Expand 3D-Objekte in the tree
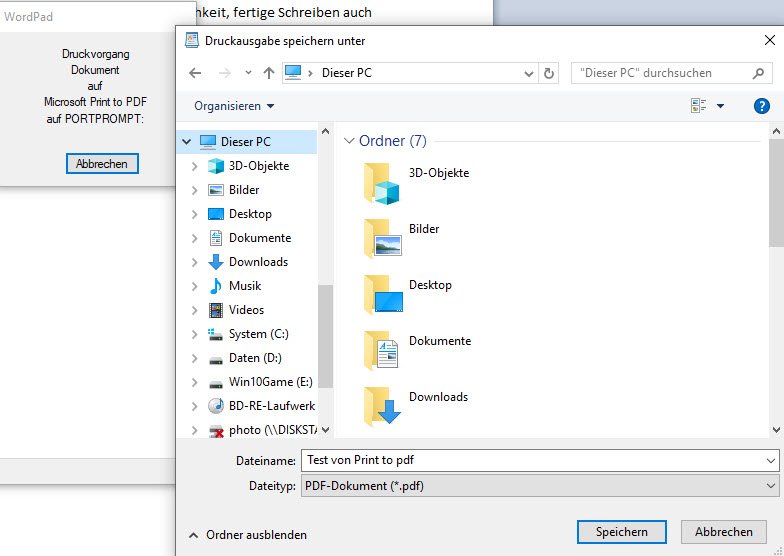The height and width of the screenshot is (556, 784). pyautogui.click(x=194, y=166)
